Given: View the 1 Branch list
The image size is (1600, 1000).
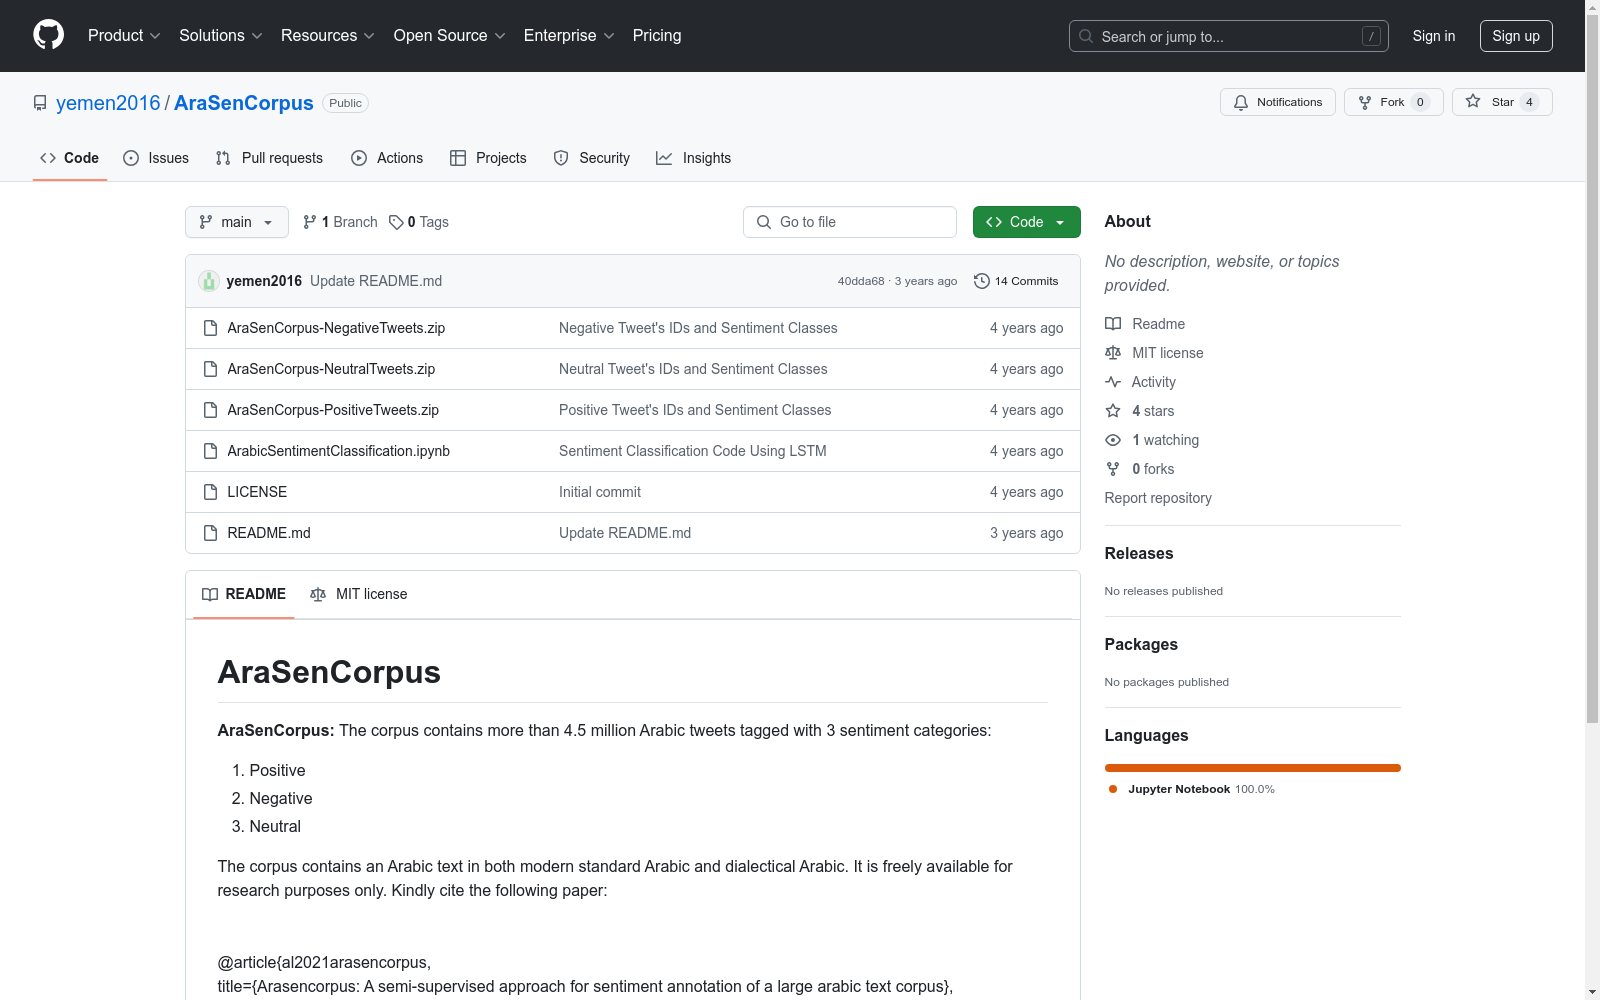Looking at the screenshot, I should (x=340, y=222).
